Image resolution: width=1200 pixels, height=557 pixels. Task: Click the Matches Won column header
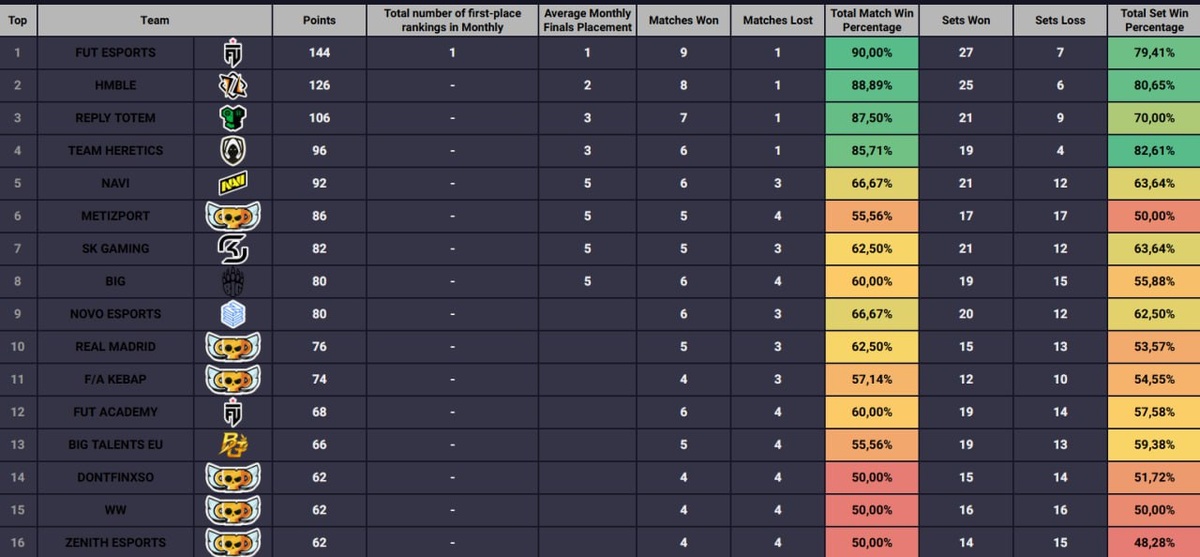coord(683,20)
